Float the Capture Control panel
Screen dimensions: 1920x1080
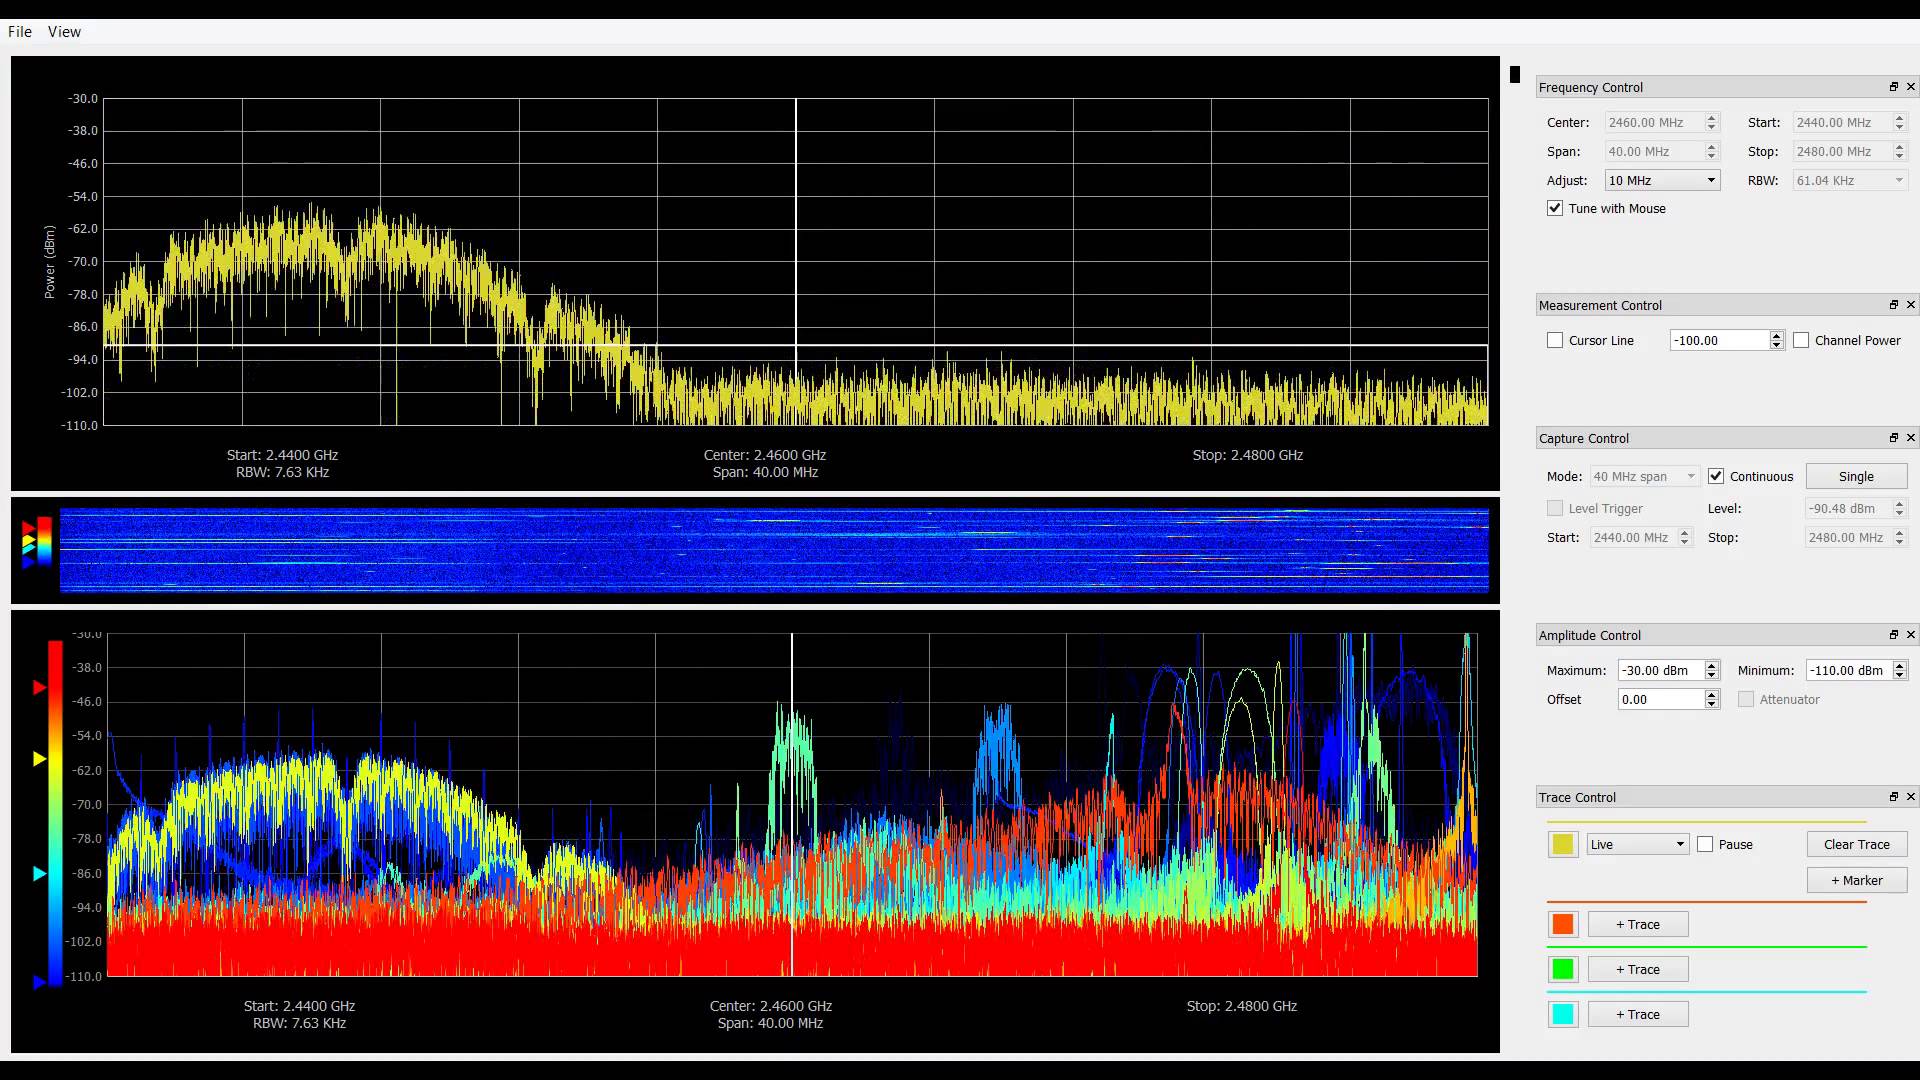click(1894, 437)
